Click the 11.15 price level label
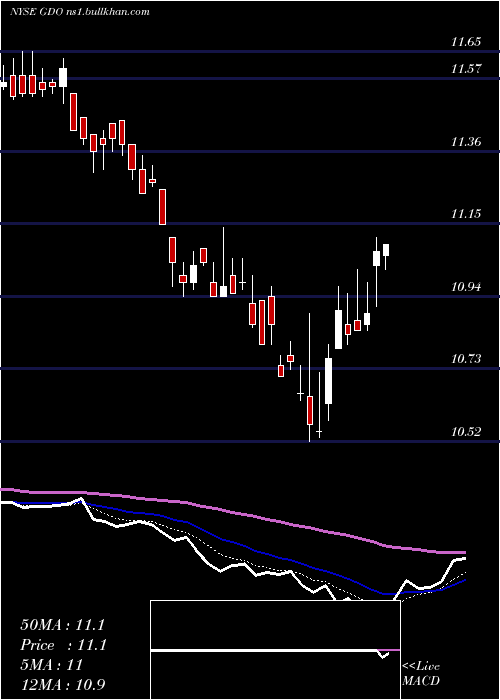Image resolution: width=500 pixels, height=700 pixels. [466, 214]
